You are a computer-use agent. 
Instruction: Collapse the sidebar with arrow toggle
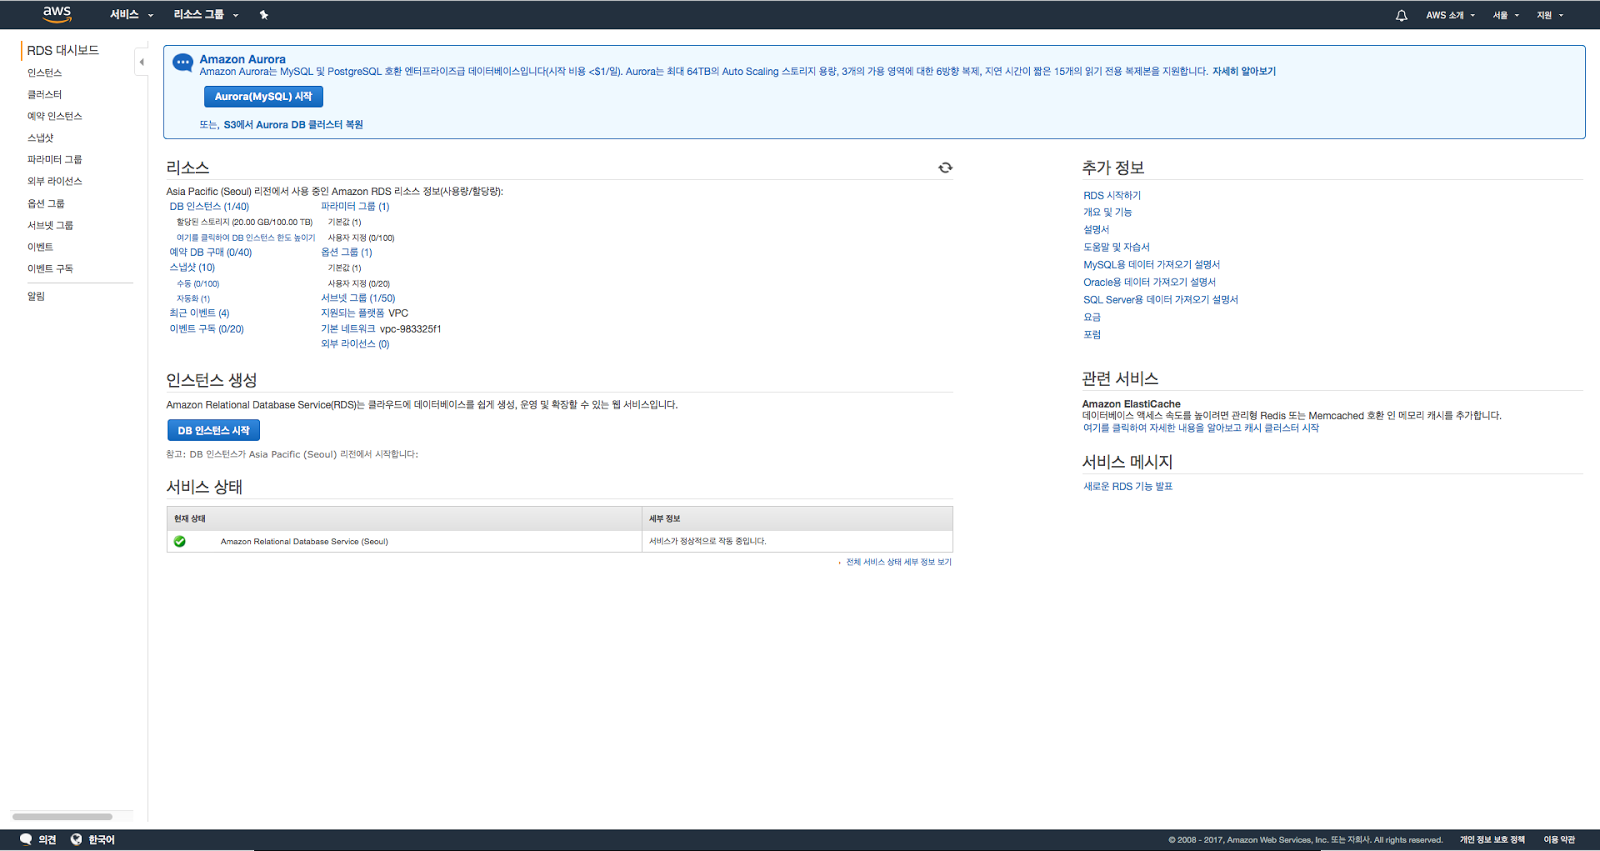pyautogui.click(x=141, y=62)
